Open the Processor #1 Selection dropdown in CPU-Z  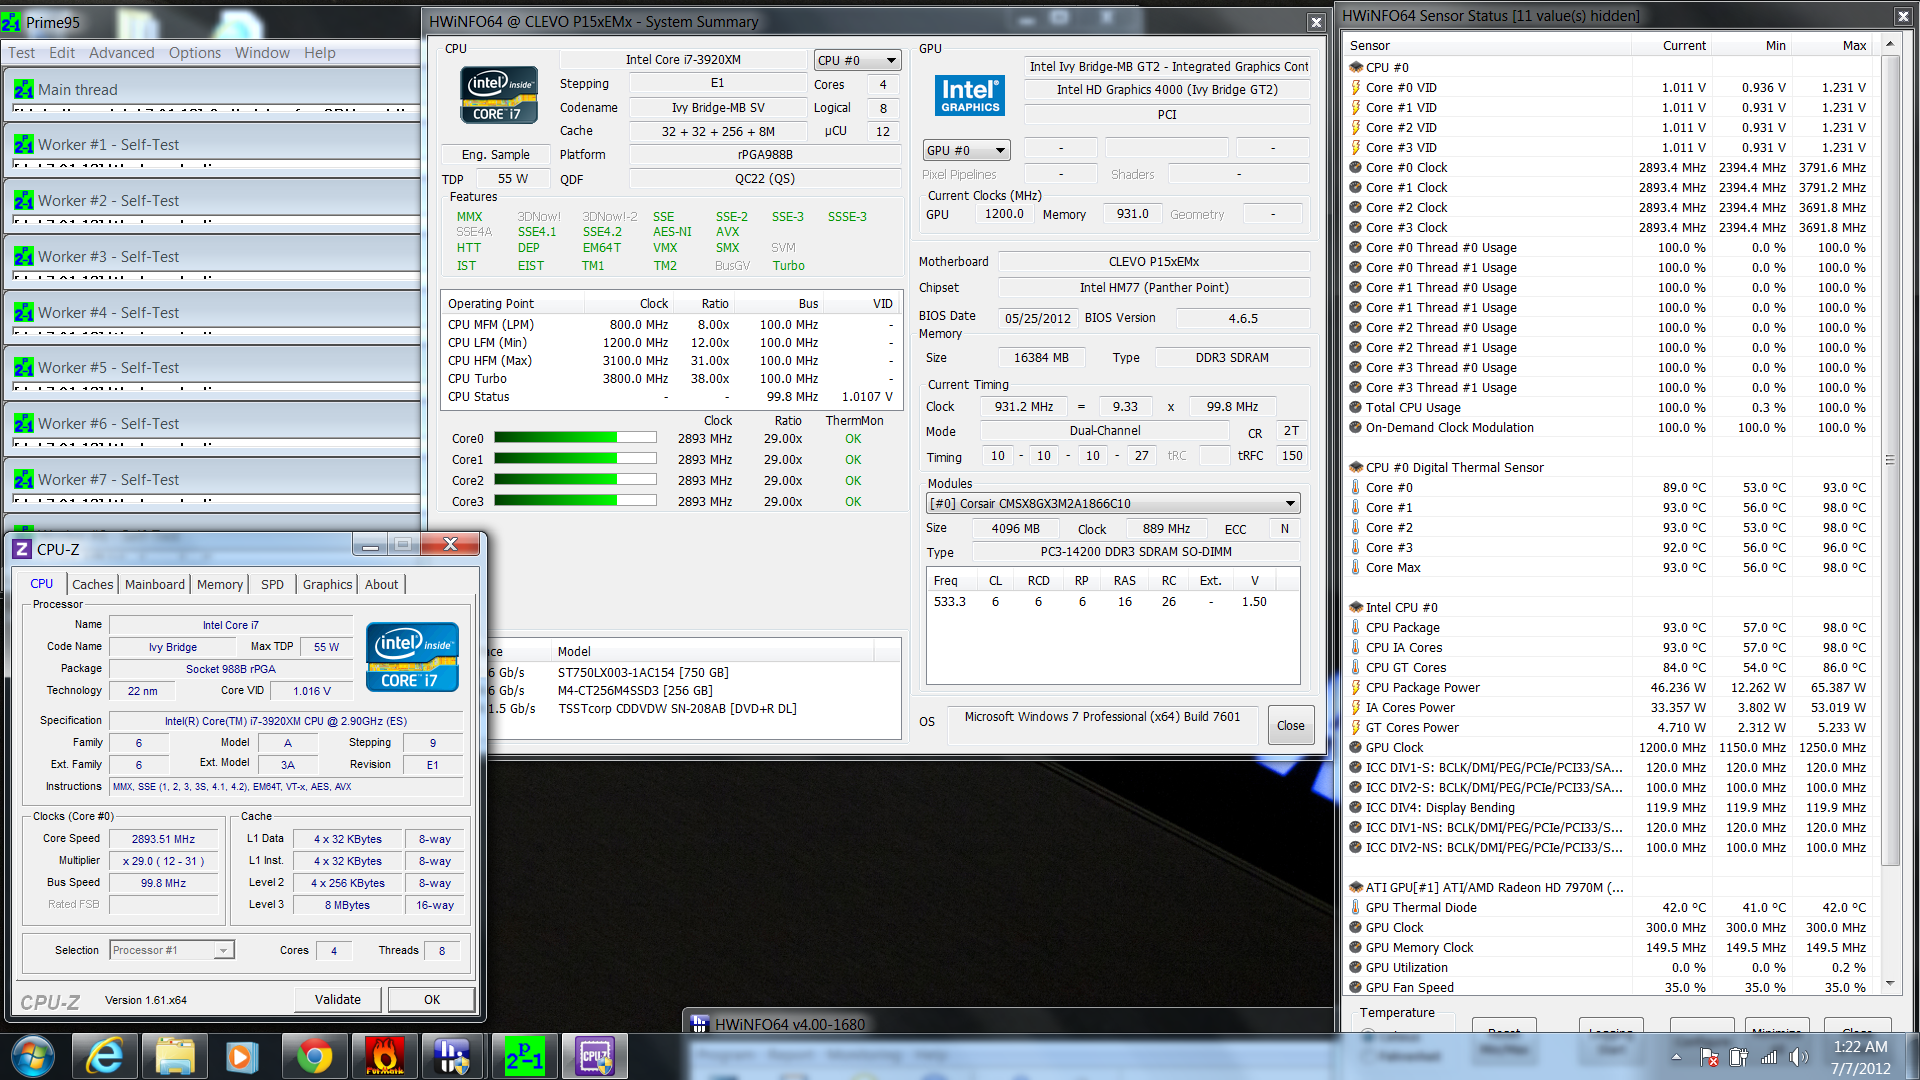click(172, 950)
